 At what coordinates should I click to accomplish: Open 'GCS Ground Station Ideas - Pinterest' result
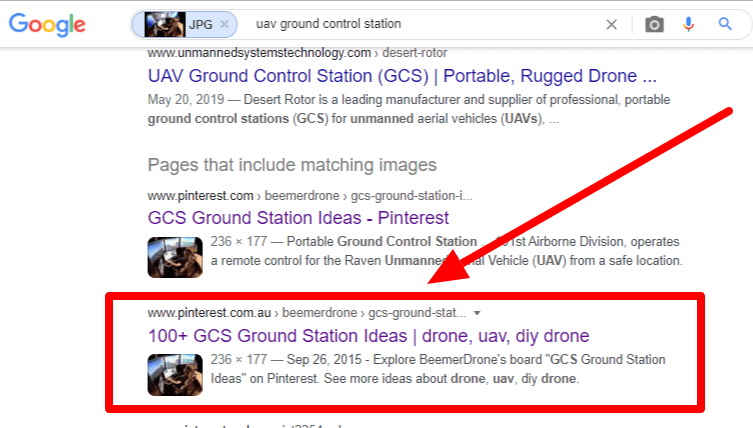pyautogui.click(x=298, y=217)
